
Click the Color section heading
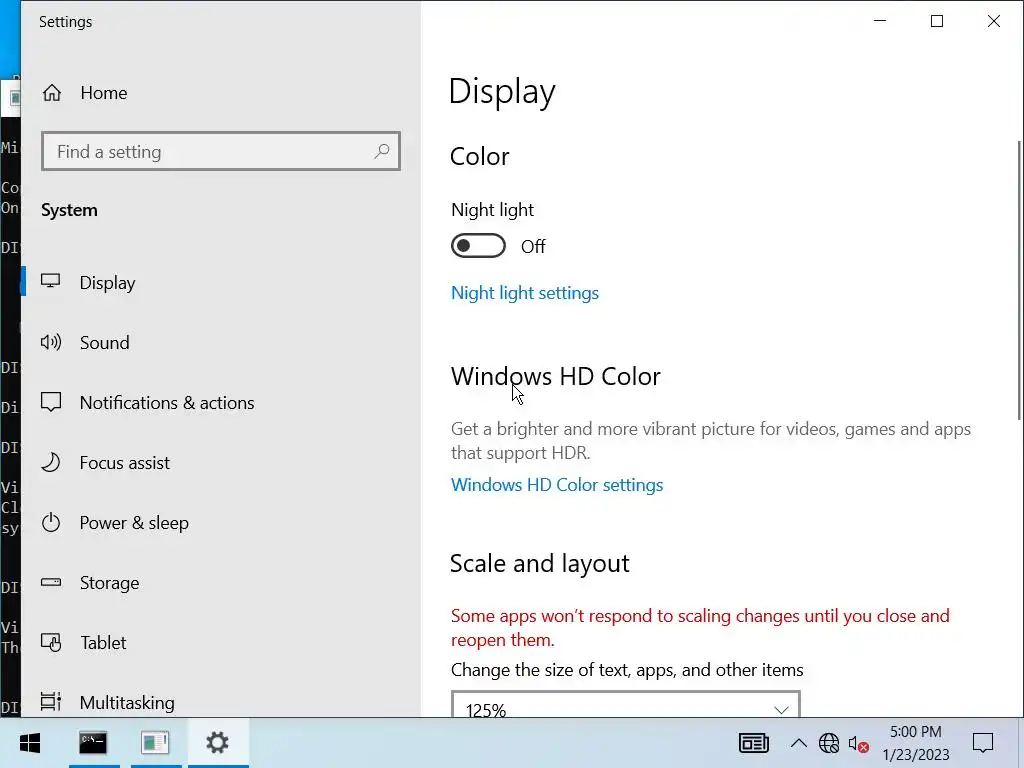479,157
